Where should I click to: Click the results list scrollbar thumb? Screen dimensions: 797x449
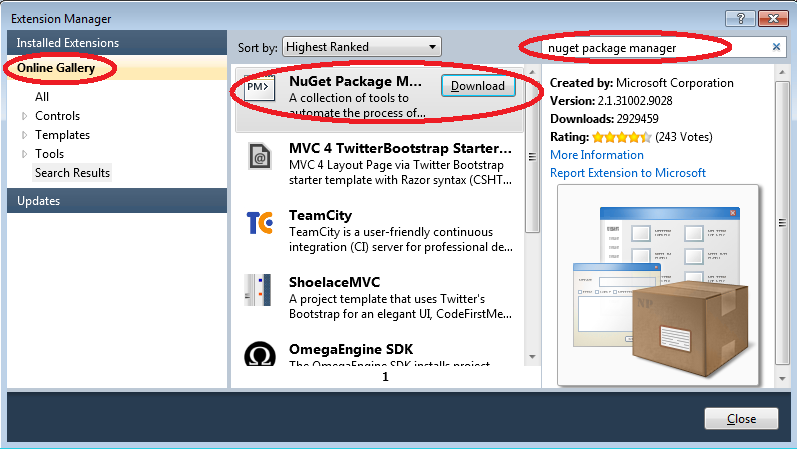(532, 156)
